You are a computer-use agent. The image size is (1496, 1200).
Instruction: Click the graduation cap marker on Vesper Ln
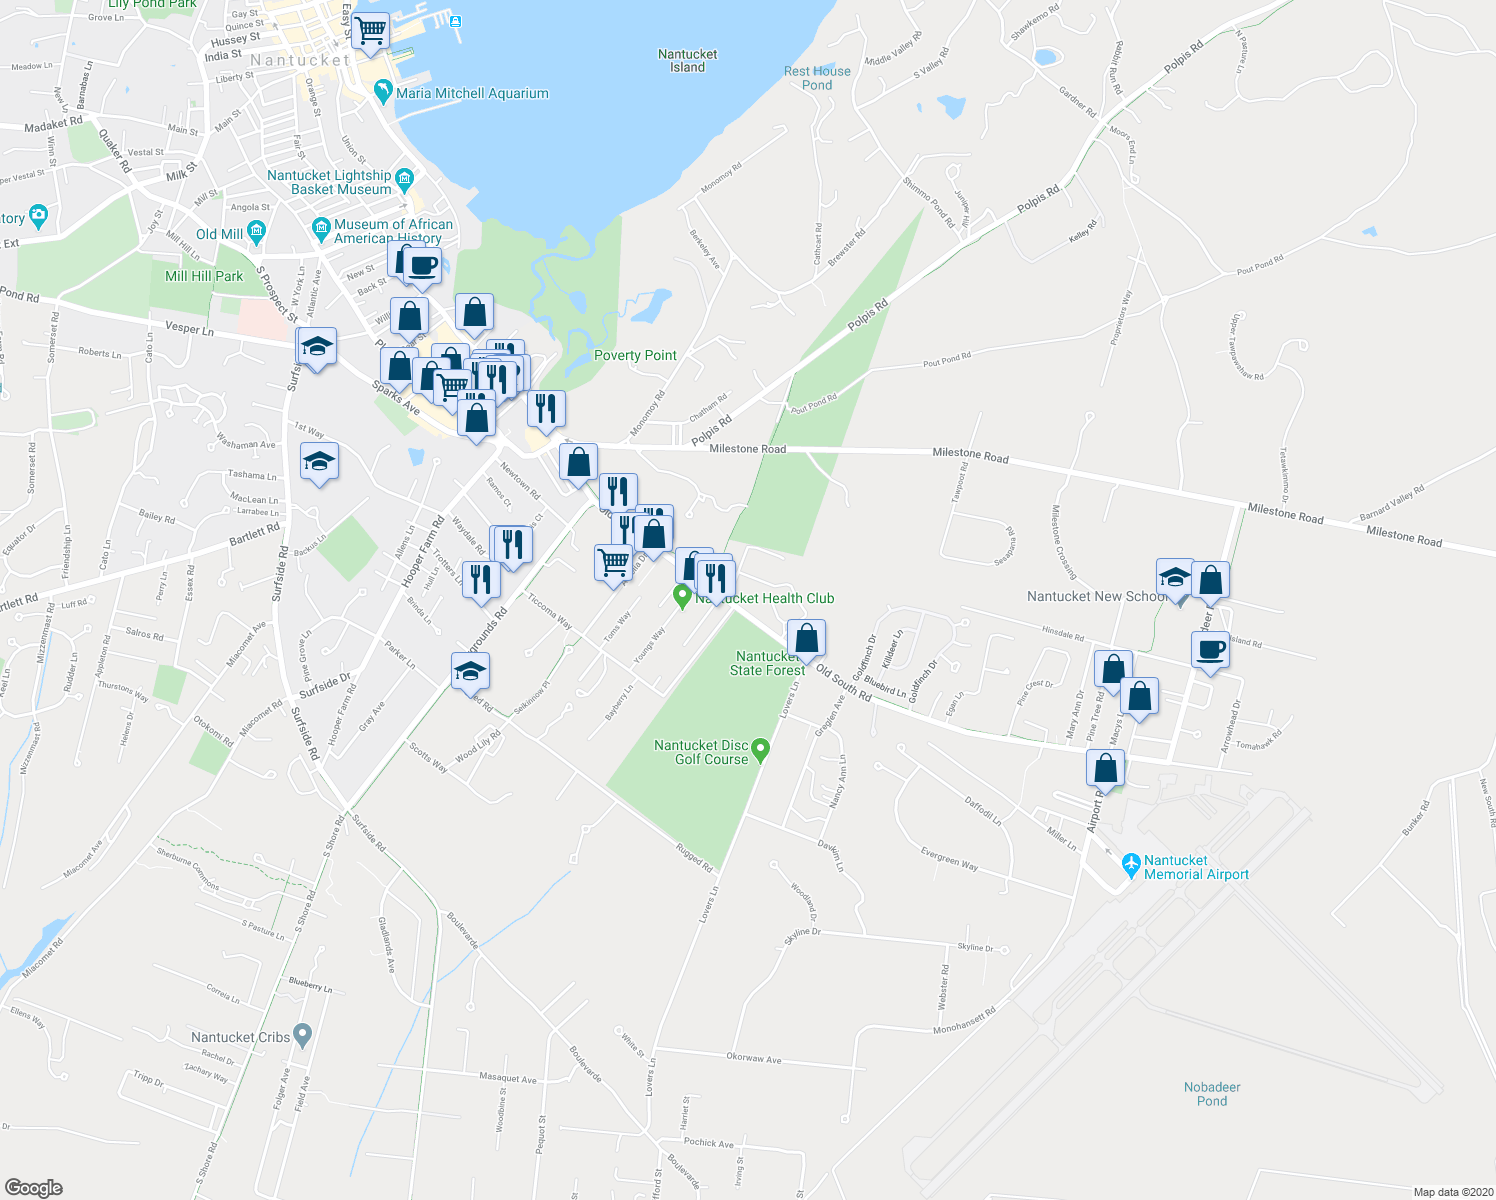point(318,348)
